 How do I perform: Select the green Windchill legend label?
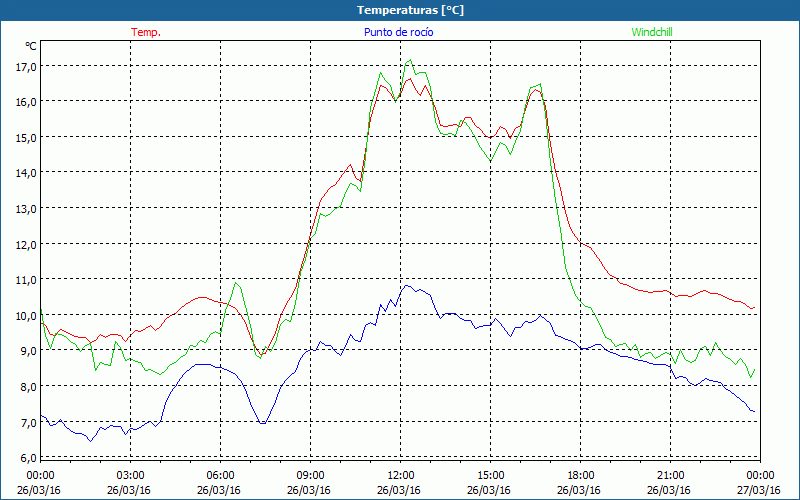coord(652,32)
